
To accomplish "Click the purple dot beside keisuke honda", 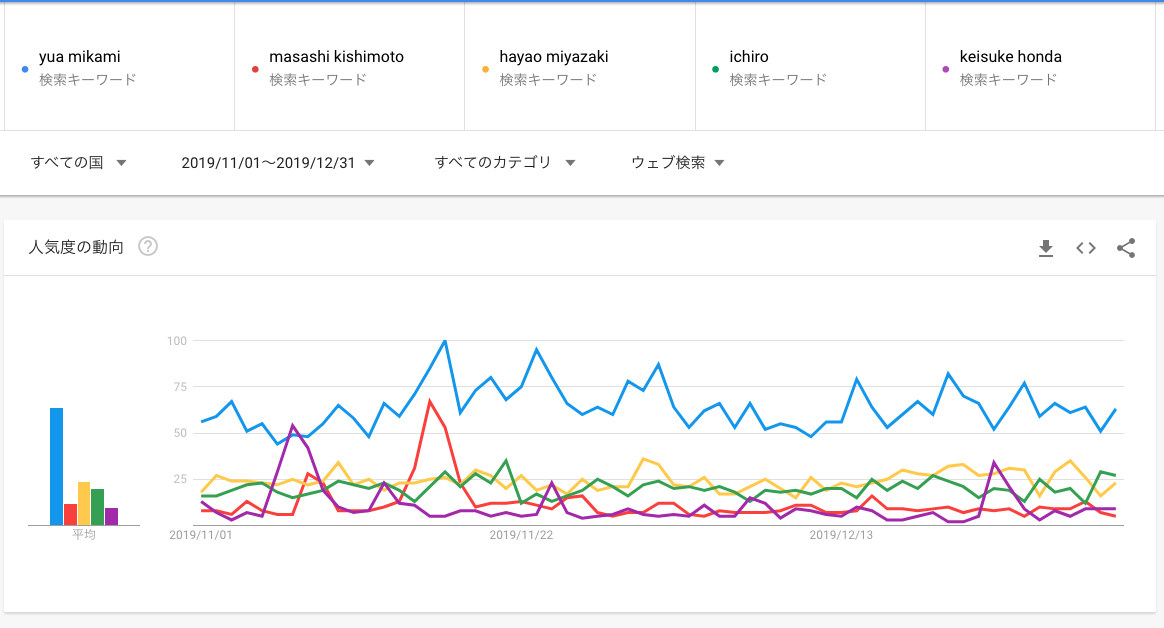I will pos(946,69).
